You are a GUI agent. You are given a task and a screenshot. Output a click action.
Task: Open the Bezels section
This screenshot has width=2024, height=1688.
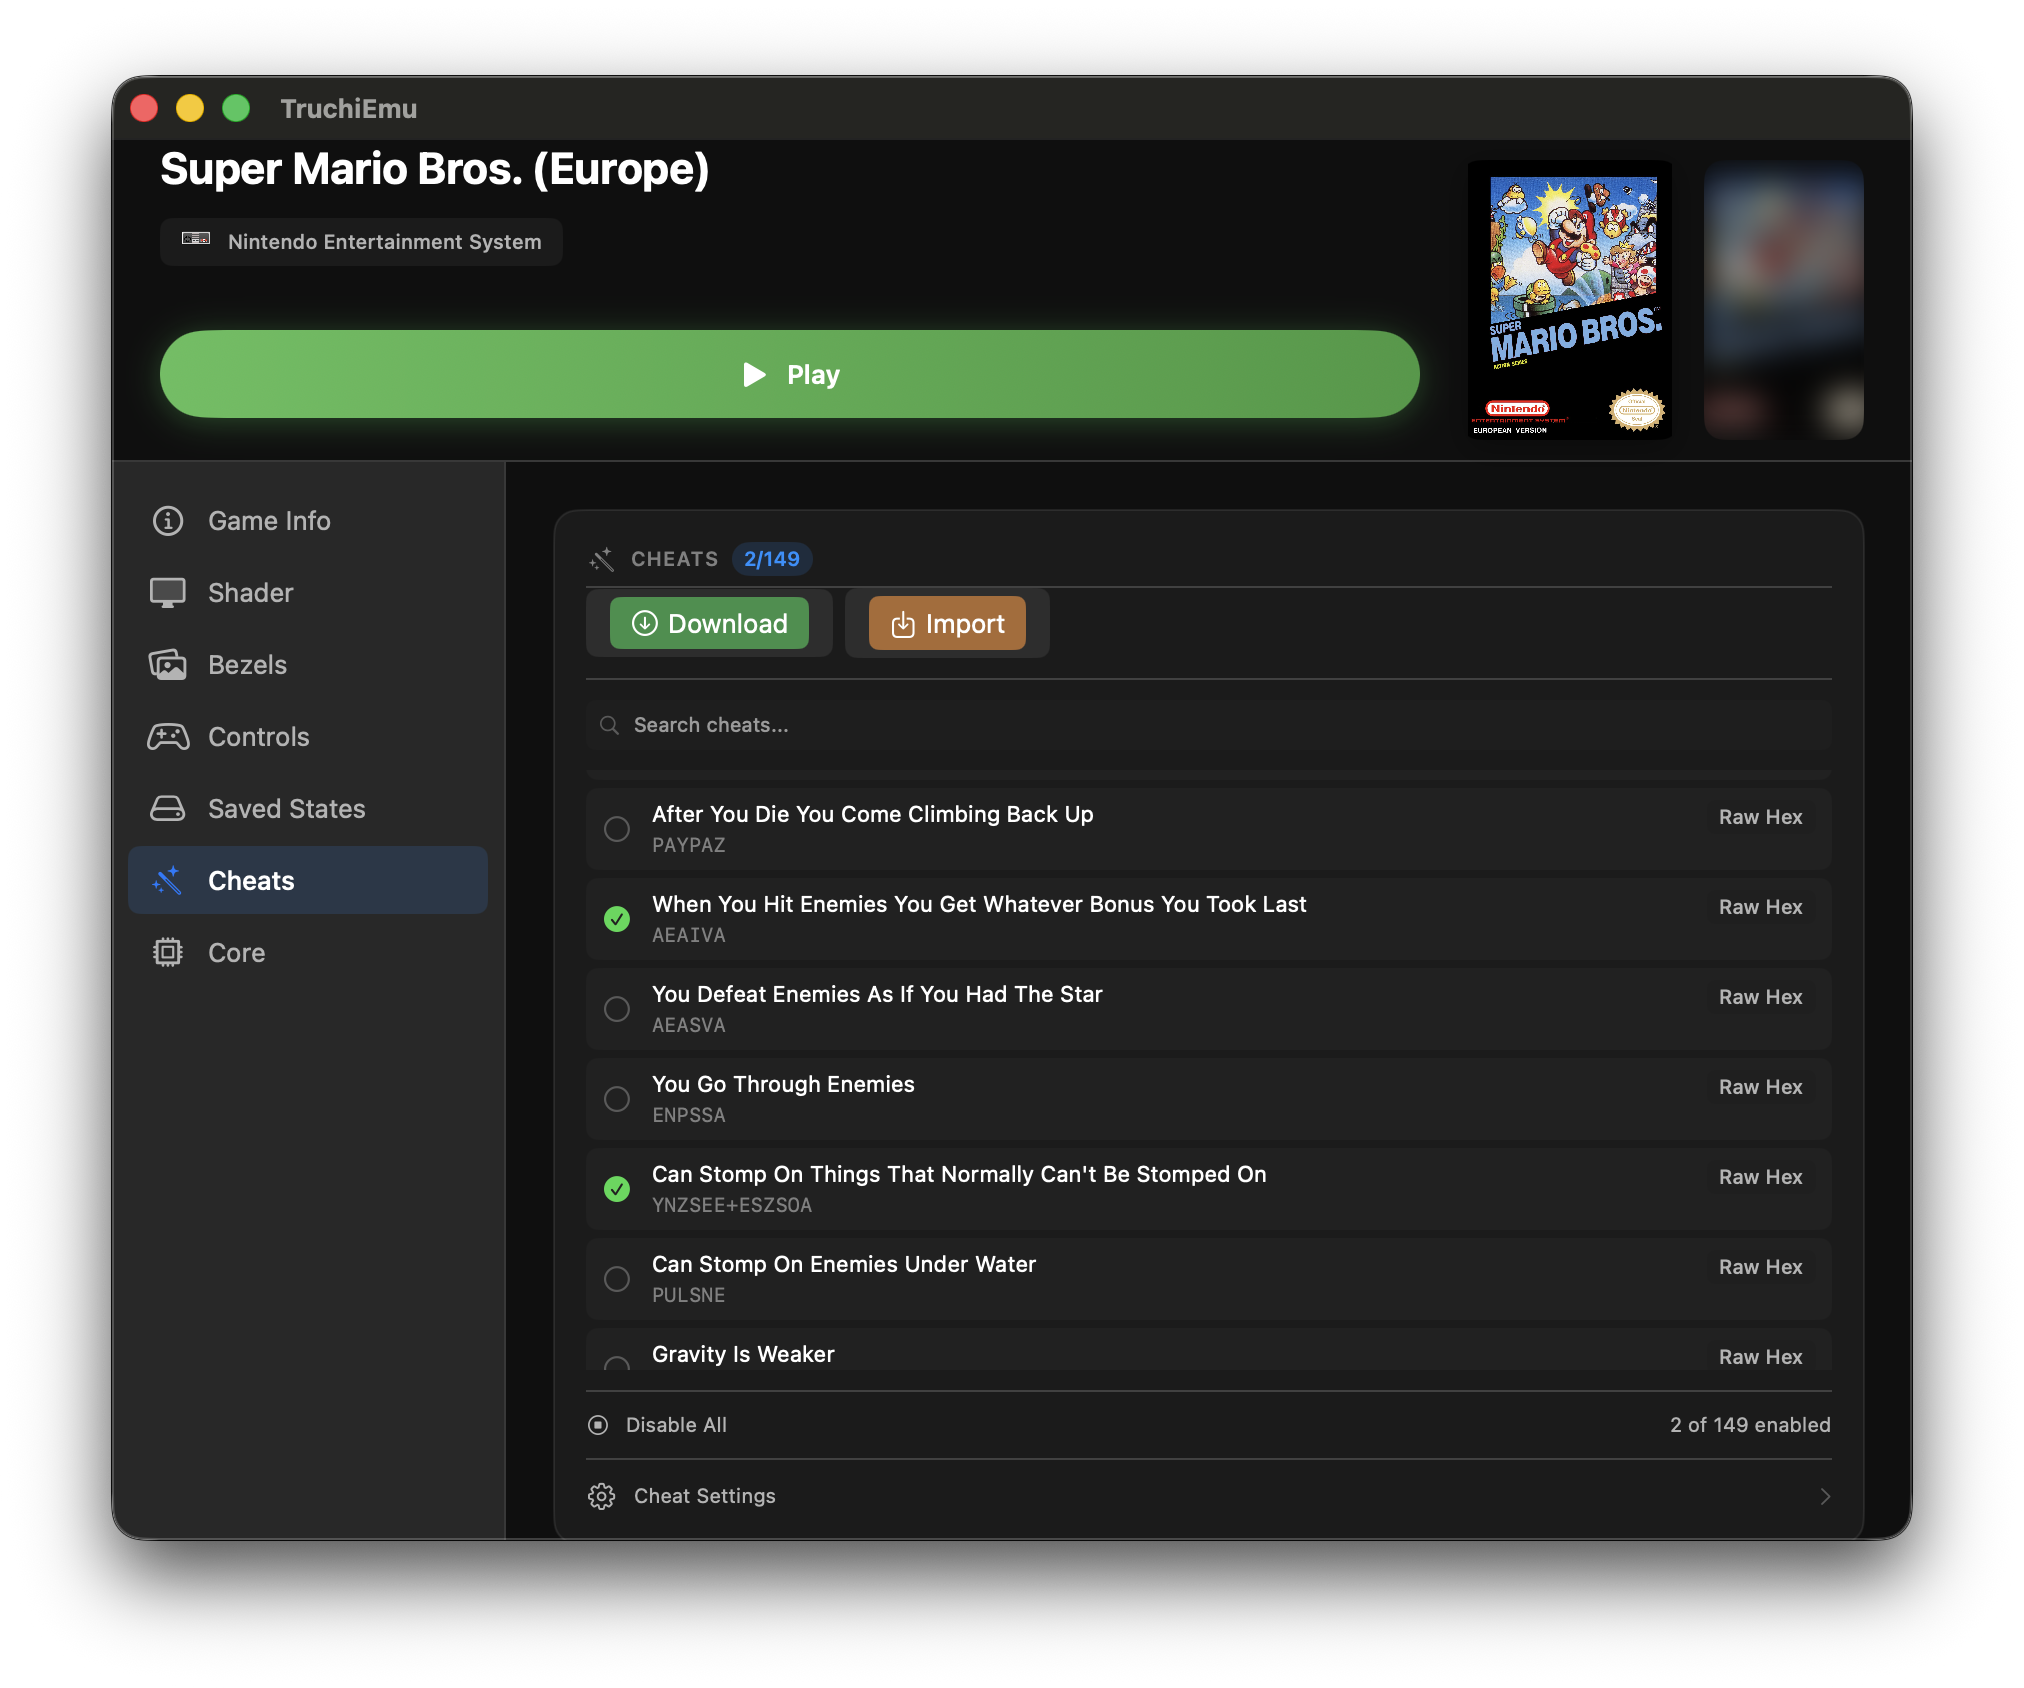pyautogui.click(x=308, y=665)
